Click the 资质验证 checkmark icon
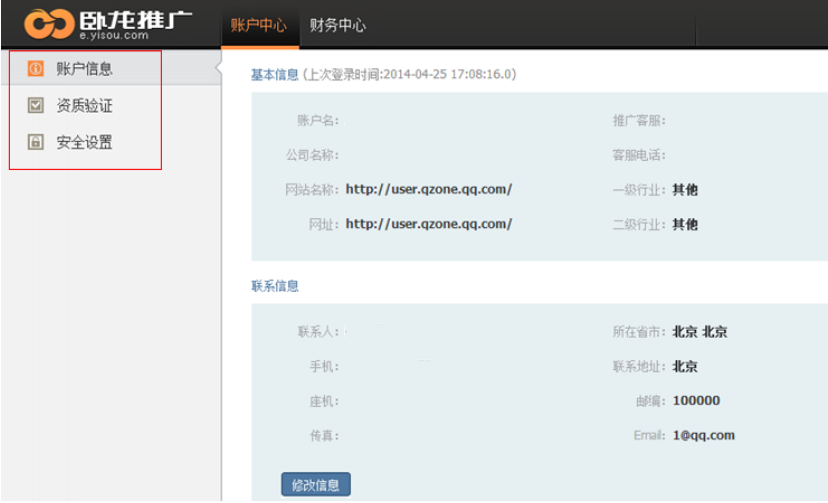 36,105
